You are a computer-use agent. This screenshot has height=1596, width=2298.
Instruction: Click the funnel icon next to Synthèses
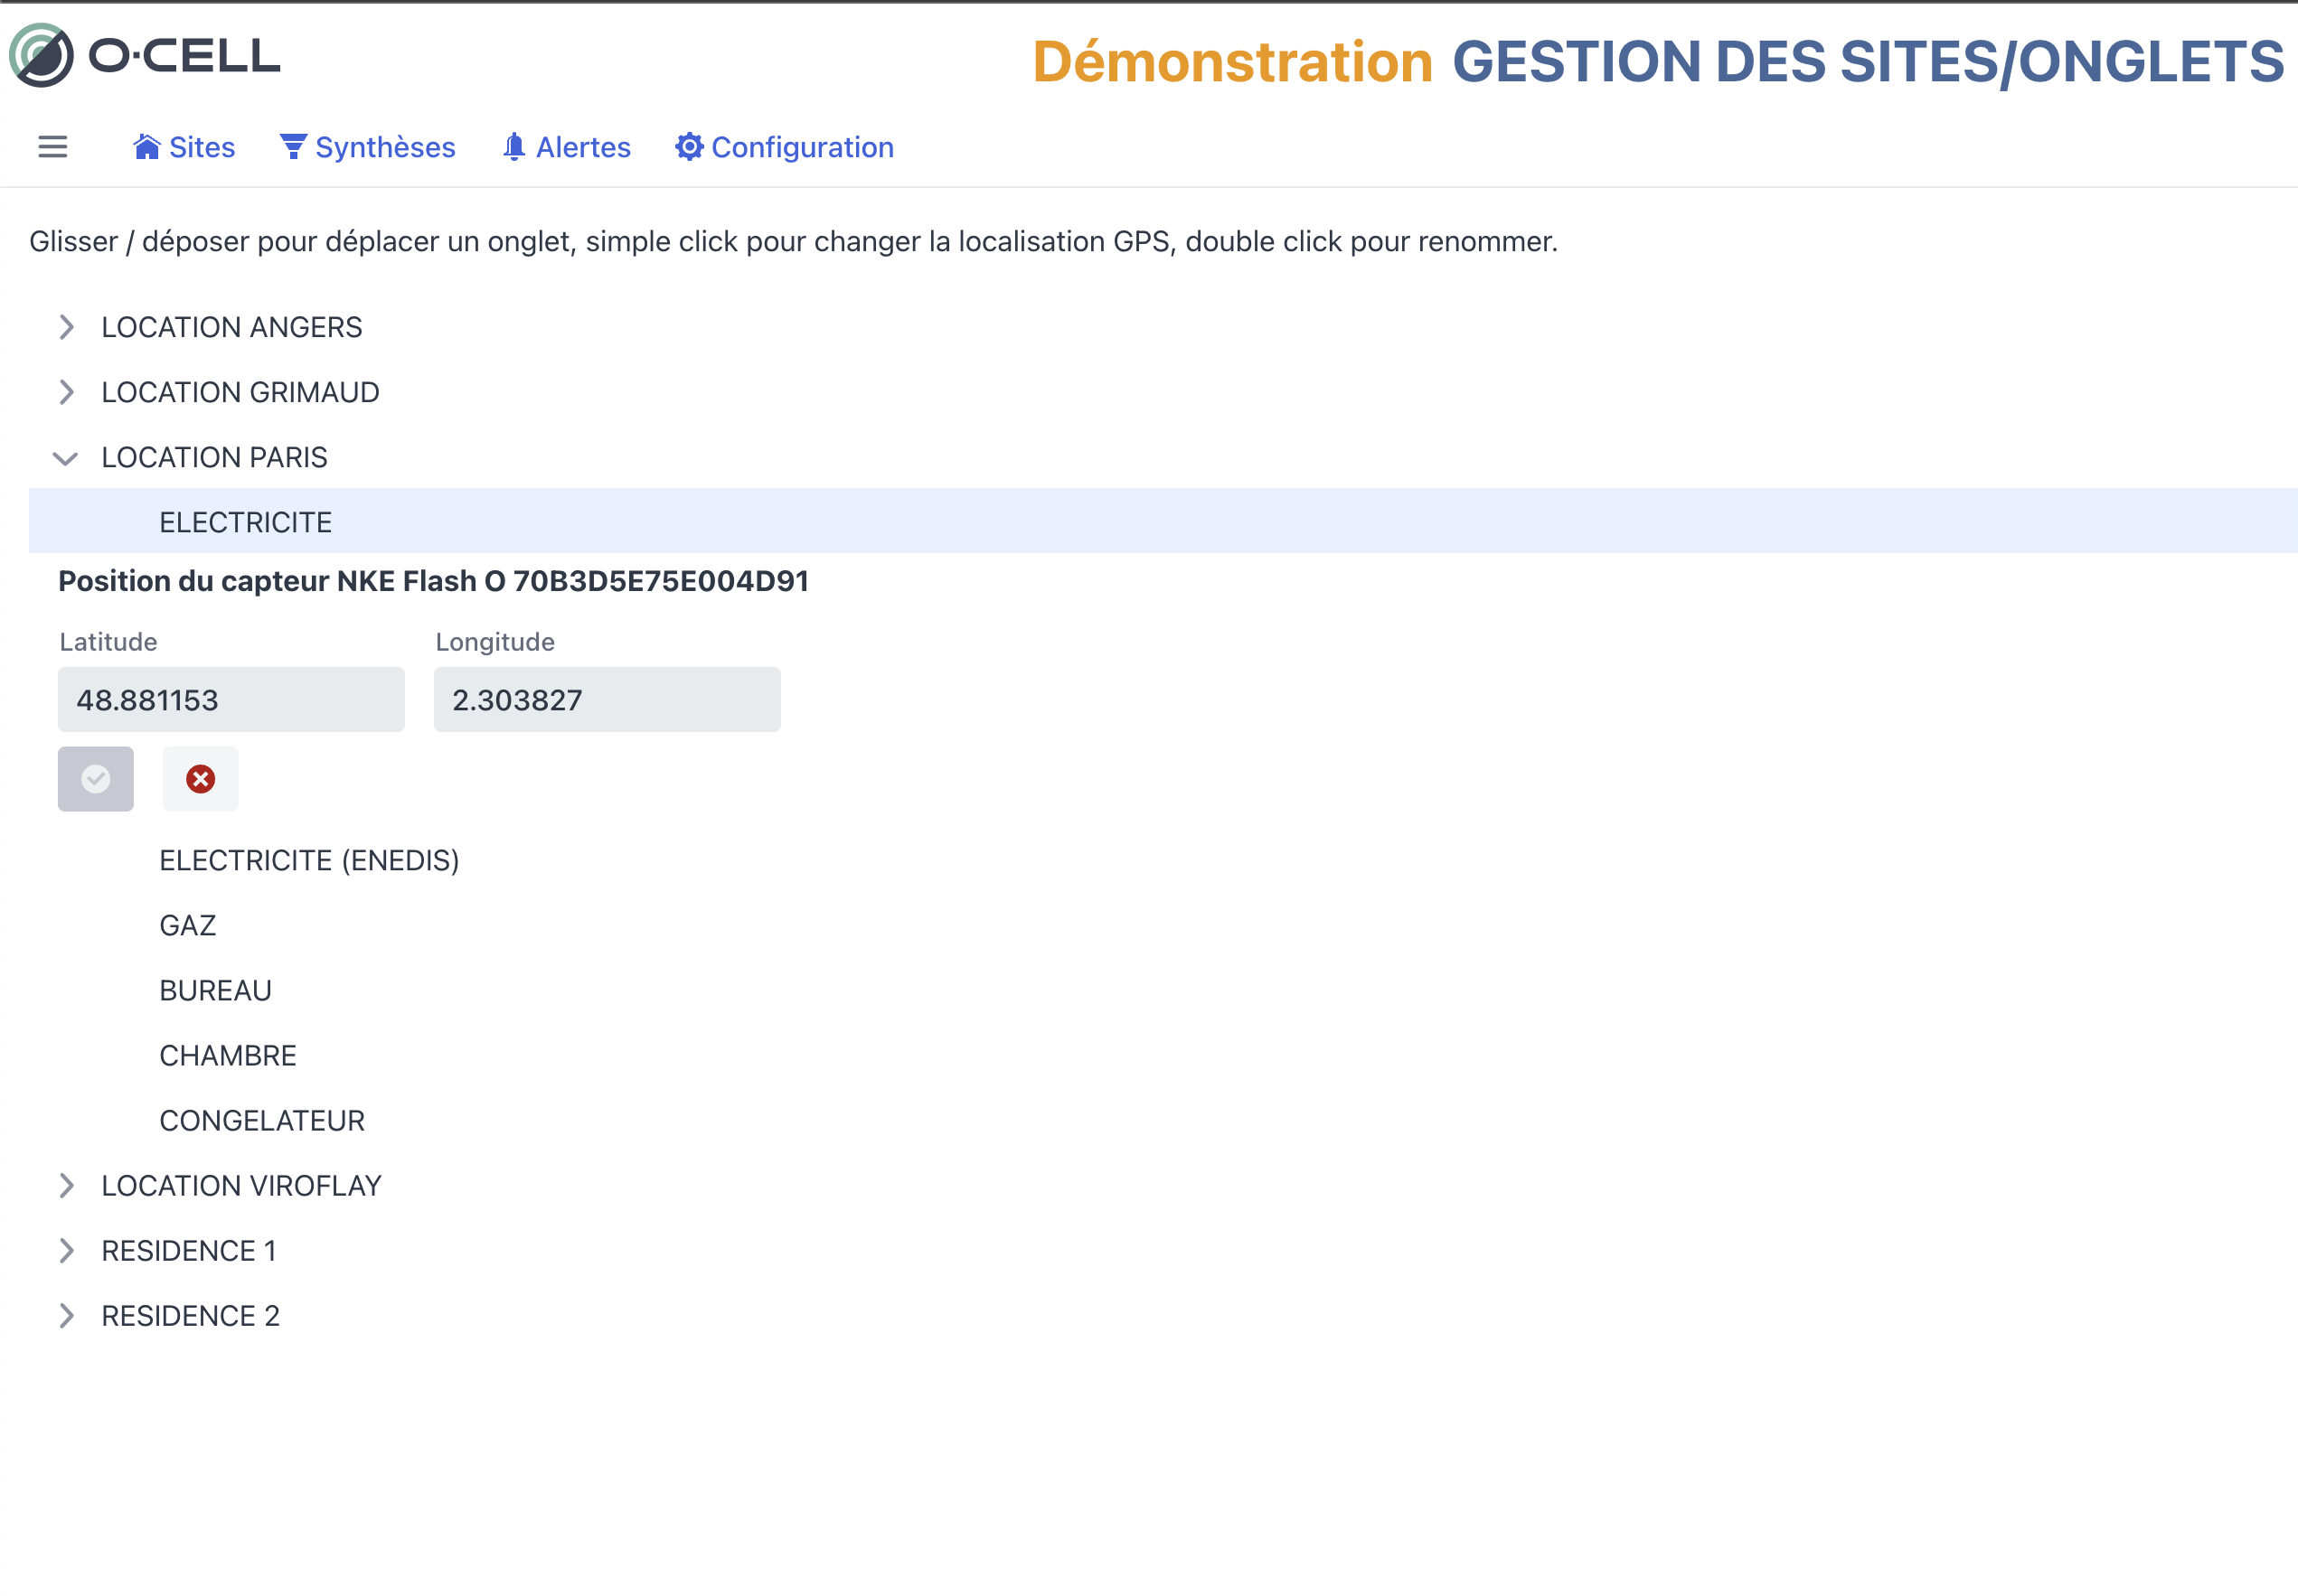292,147
